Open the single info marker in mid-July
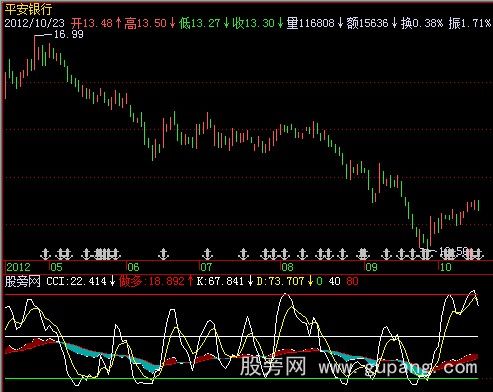The width and height of the screenshot is (493, 392). [x=244, y=254]
